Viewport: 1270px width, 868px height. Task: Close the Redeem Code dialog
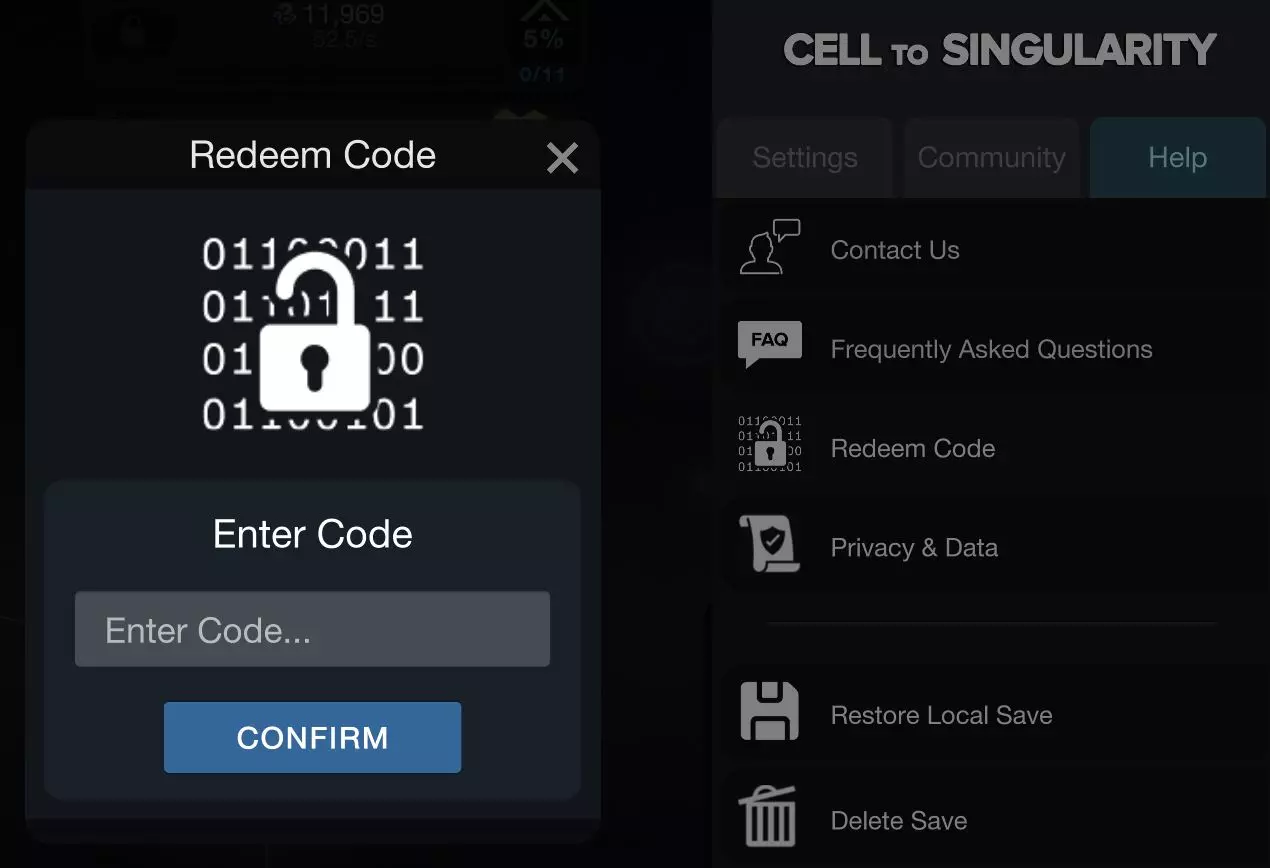click(x=562, y=157)
